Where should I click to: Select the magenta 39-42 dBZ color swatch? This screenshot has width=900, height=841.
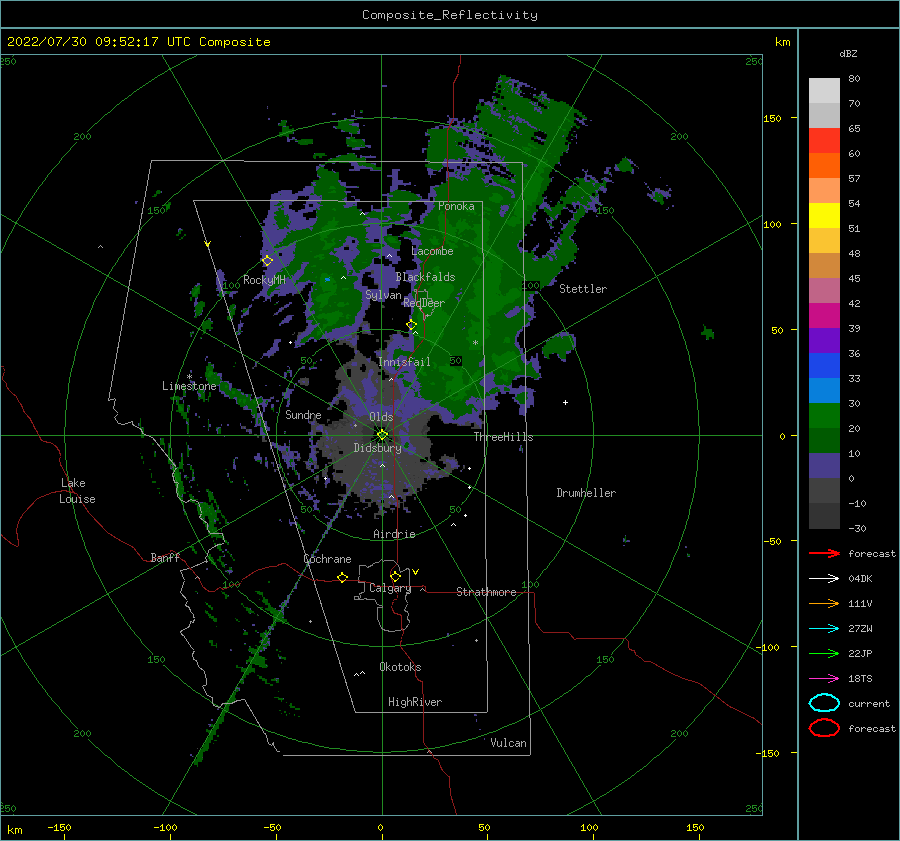click(x=824, y=316)
